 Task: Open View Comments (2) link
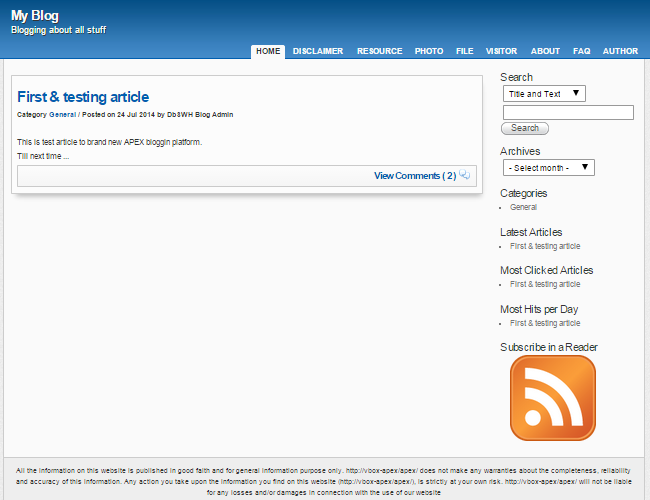(x=415, y=176)
